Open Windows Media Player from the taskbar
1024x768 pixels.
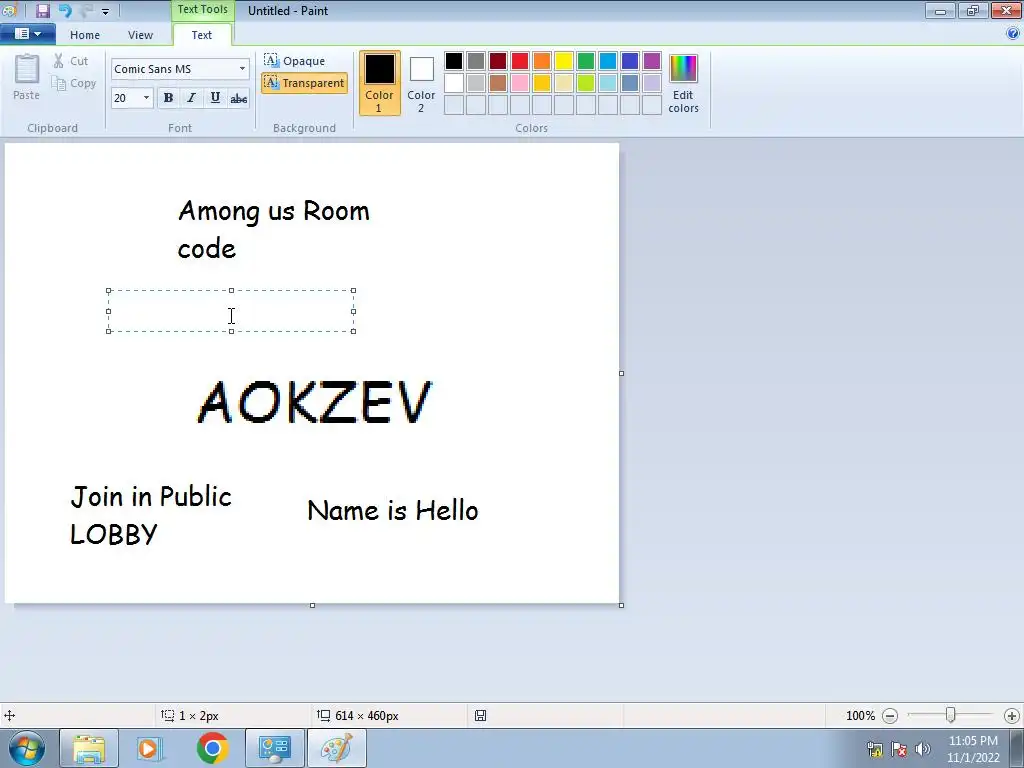coord(150,748)
